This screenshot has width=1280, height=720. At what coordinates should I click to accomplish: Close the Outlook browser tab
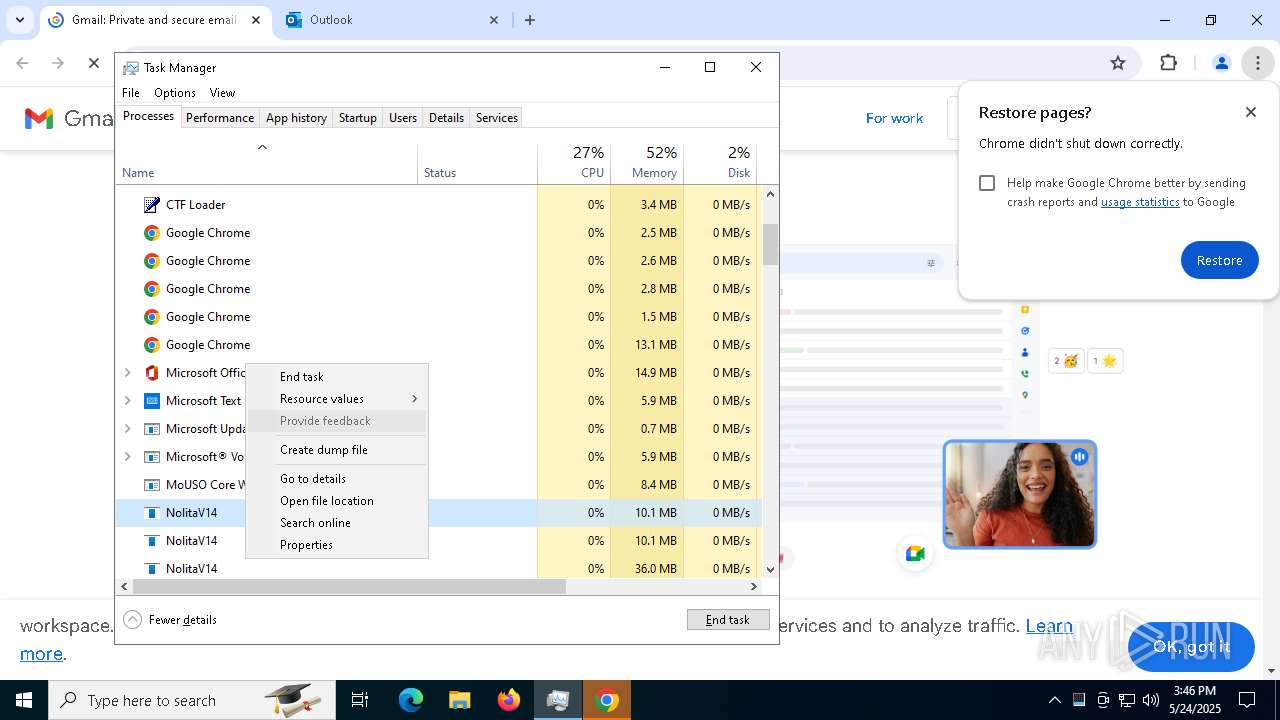click(x=494, y=20)
